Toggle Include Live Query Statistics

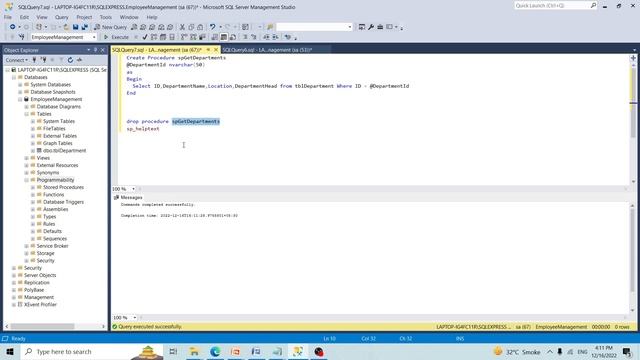point(193,37)
